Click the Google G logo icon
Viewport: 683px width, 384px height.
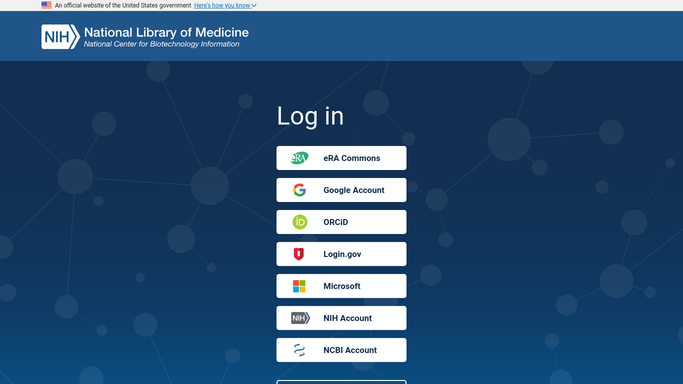click(x=299, y=190)
